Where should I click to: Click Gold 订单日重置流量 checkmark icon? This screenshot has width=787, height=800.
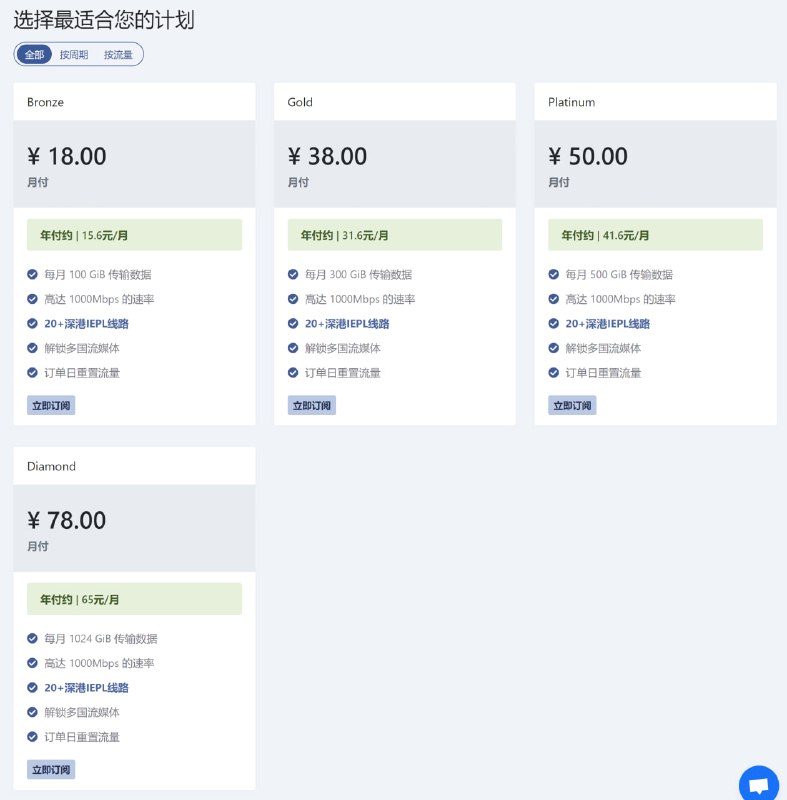pos(293,372)
